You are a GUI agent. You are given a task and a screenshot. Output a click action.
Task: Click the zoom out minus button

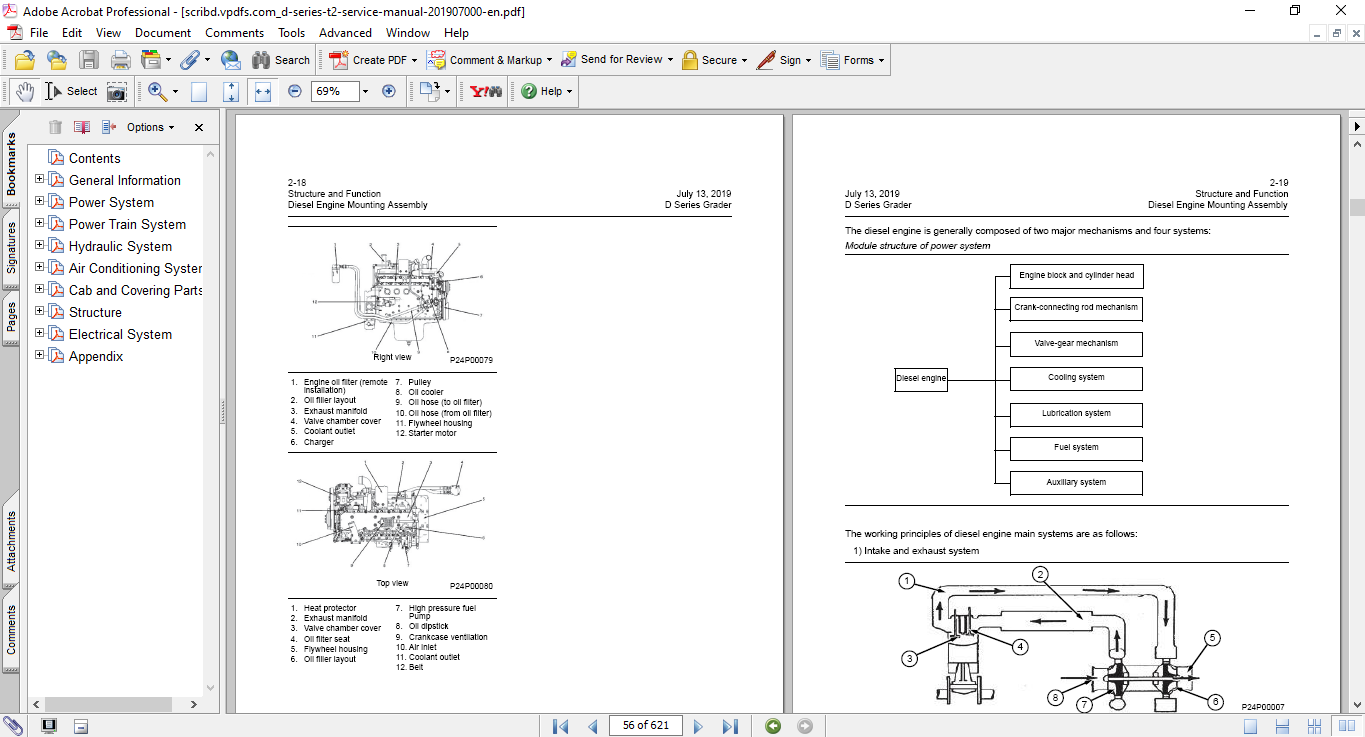click(295, 91)
